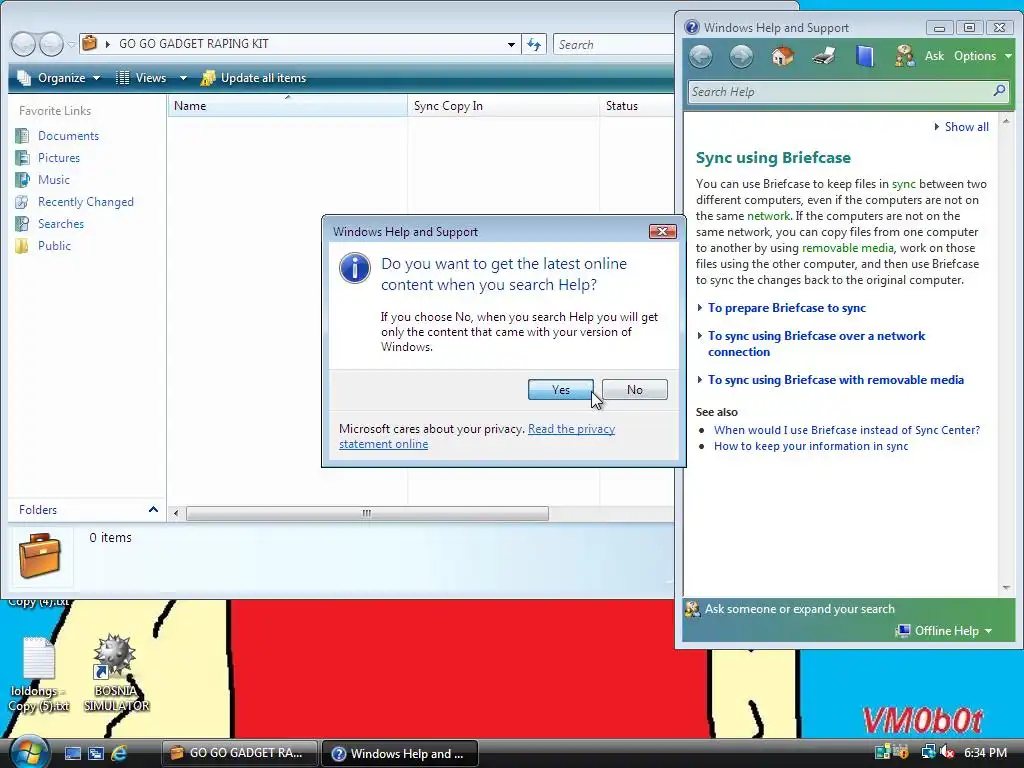This screenshot has height=768, width=1024.
Task: Open Music in Favorite Links
Action: point(54,180)
